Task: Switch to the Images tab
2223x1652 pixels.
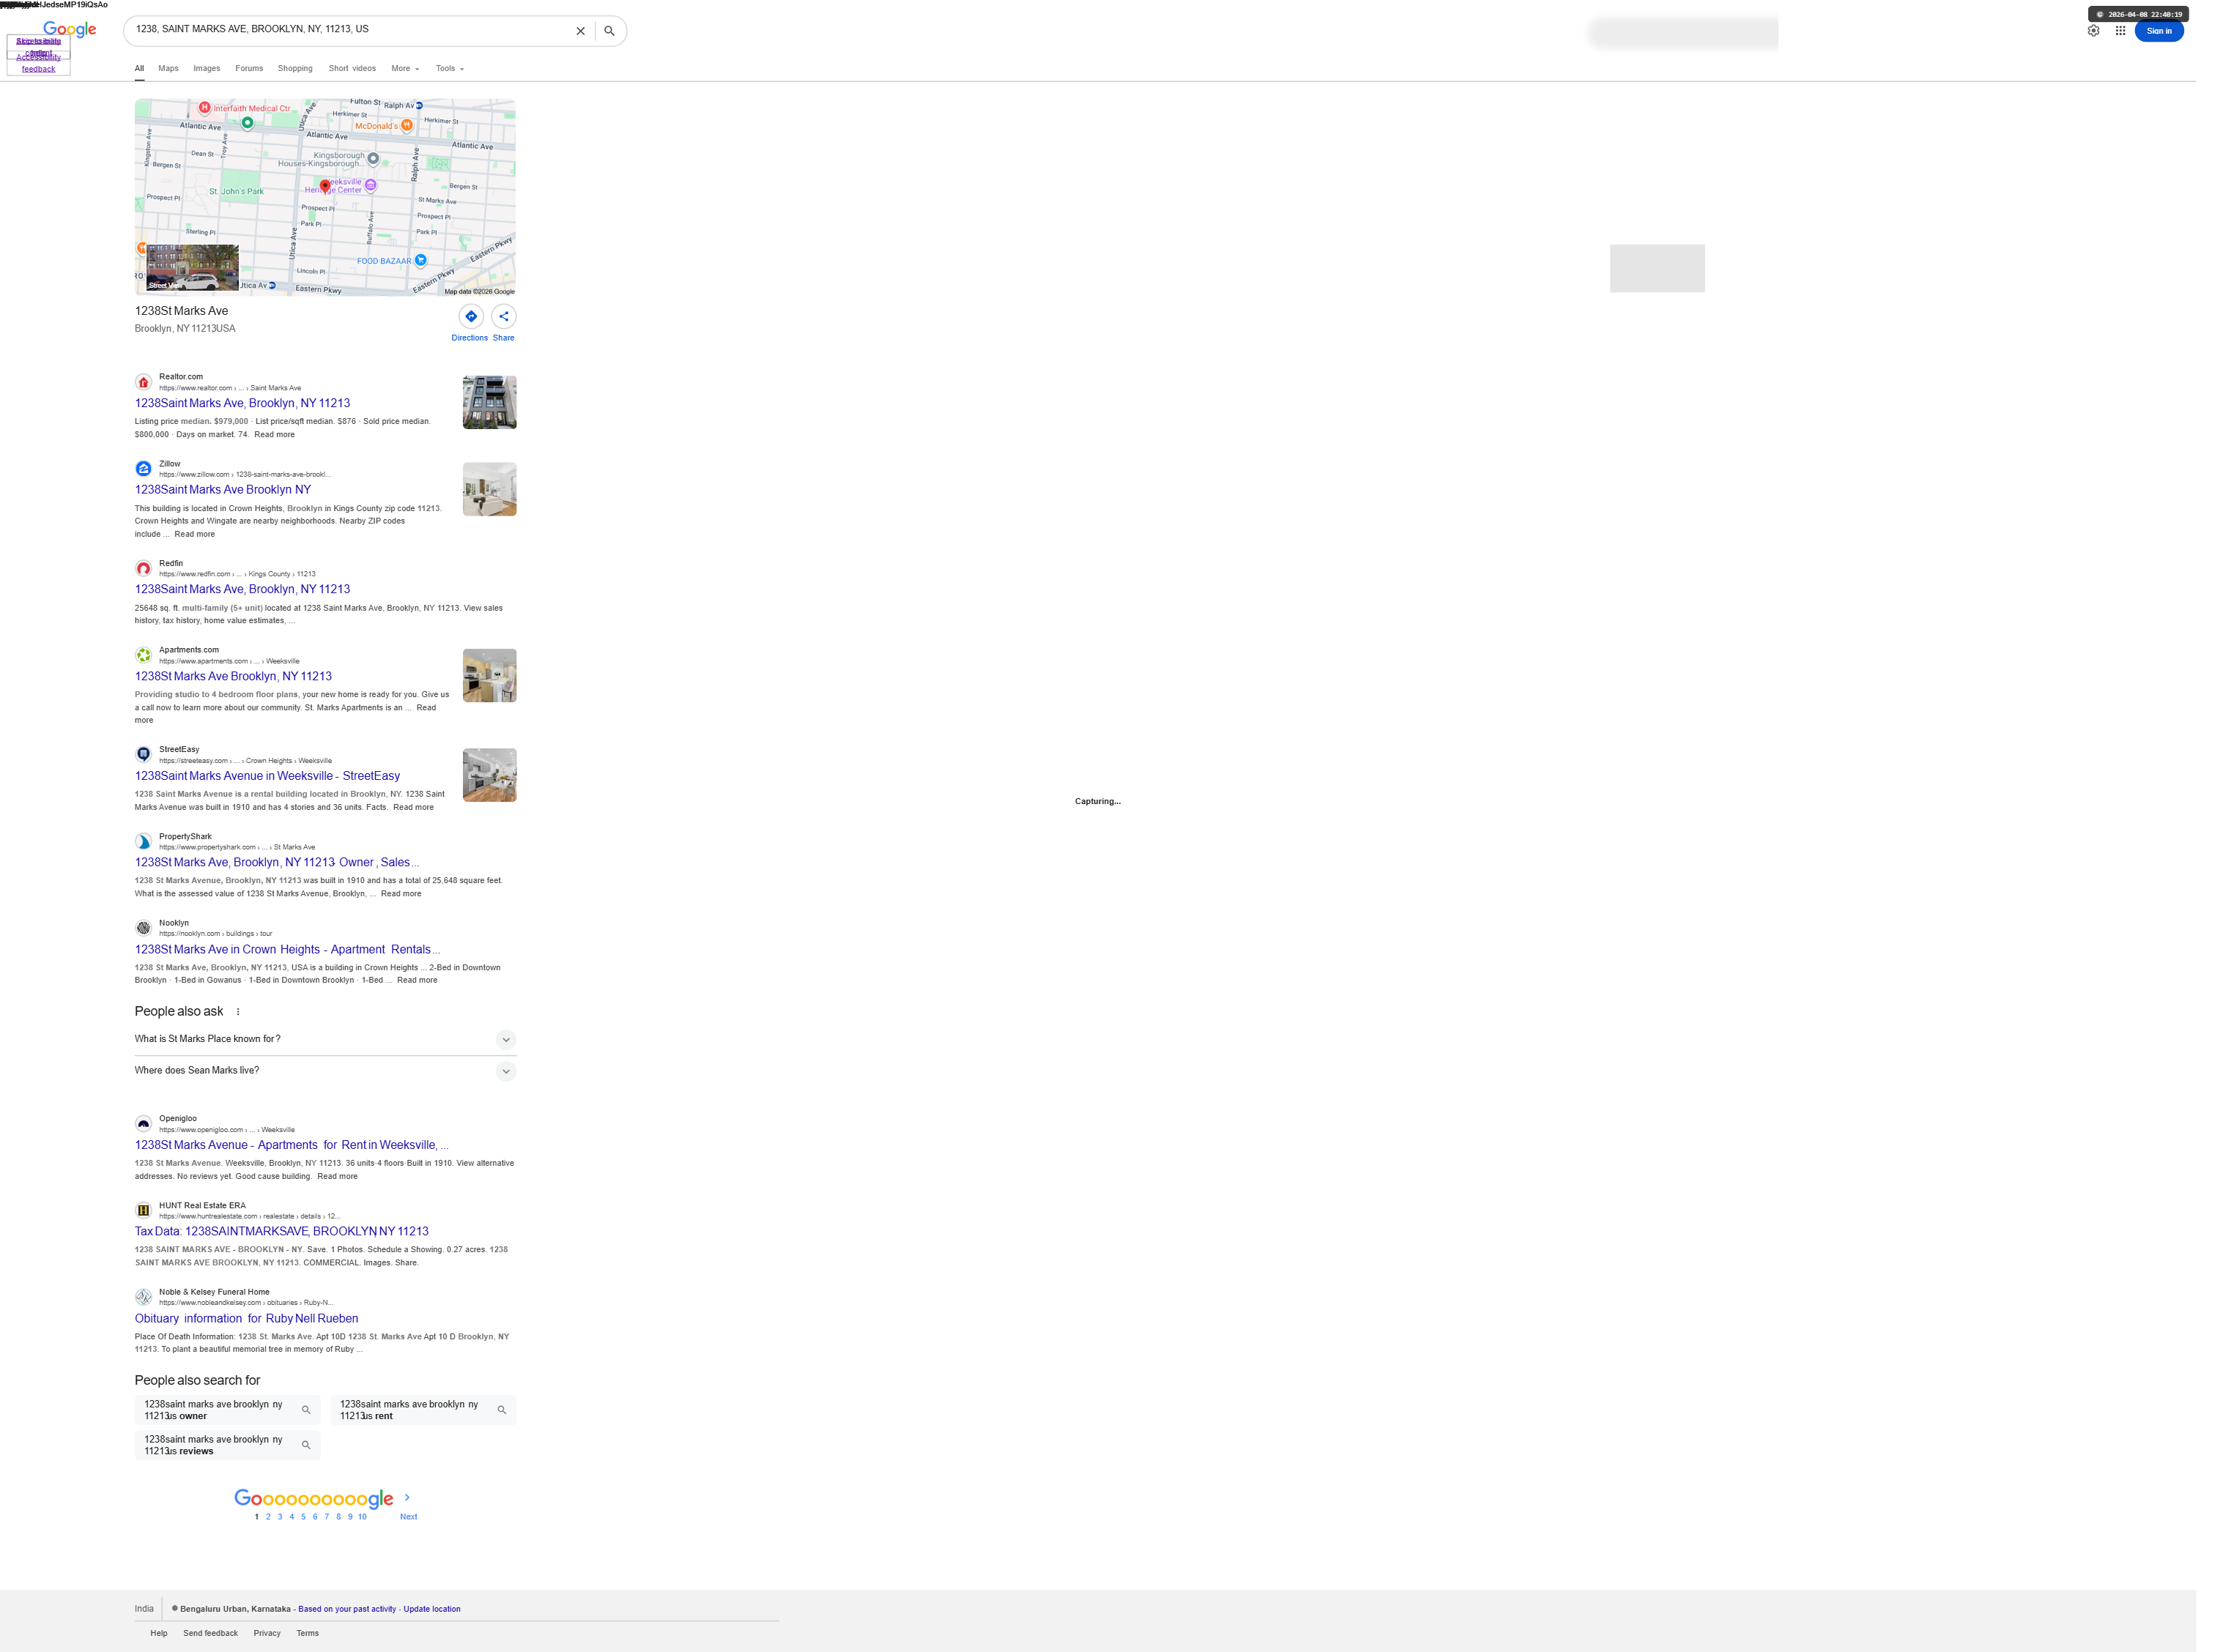Action: click(206, 69)
